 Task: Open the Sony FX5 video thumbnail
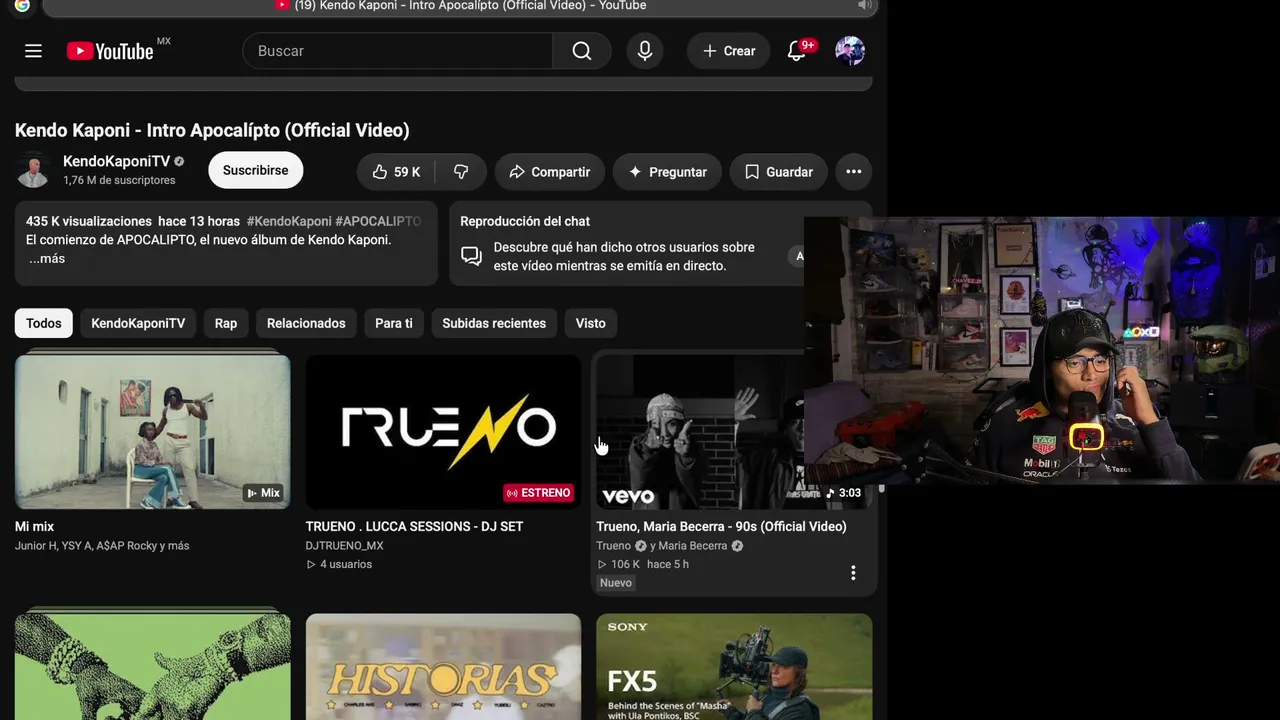[734, 666]
